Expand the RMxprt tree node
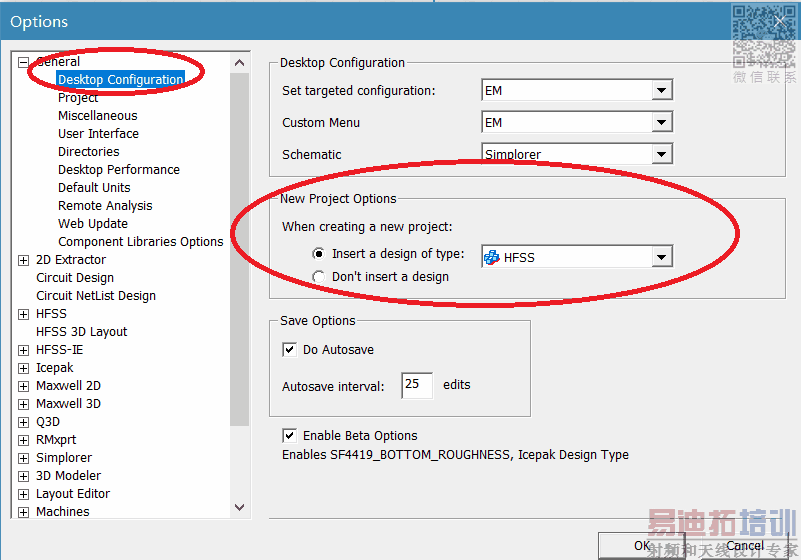801x560 pixels. [23, 440]
